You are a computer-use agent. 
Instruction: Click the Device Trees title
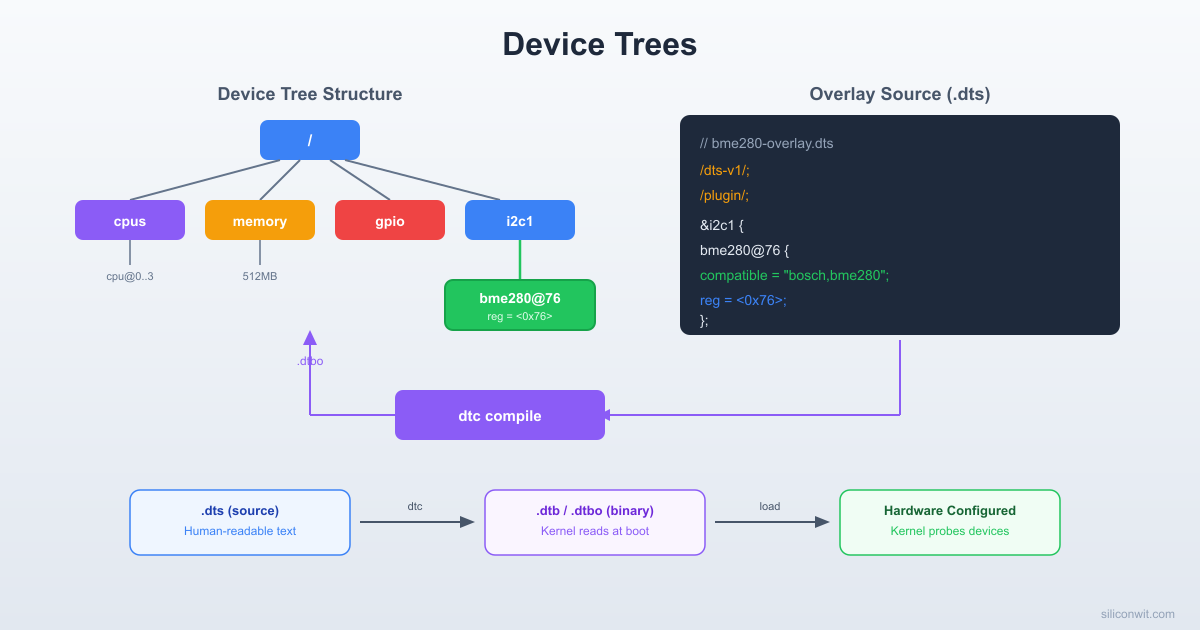(x=600, y=44)
